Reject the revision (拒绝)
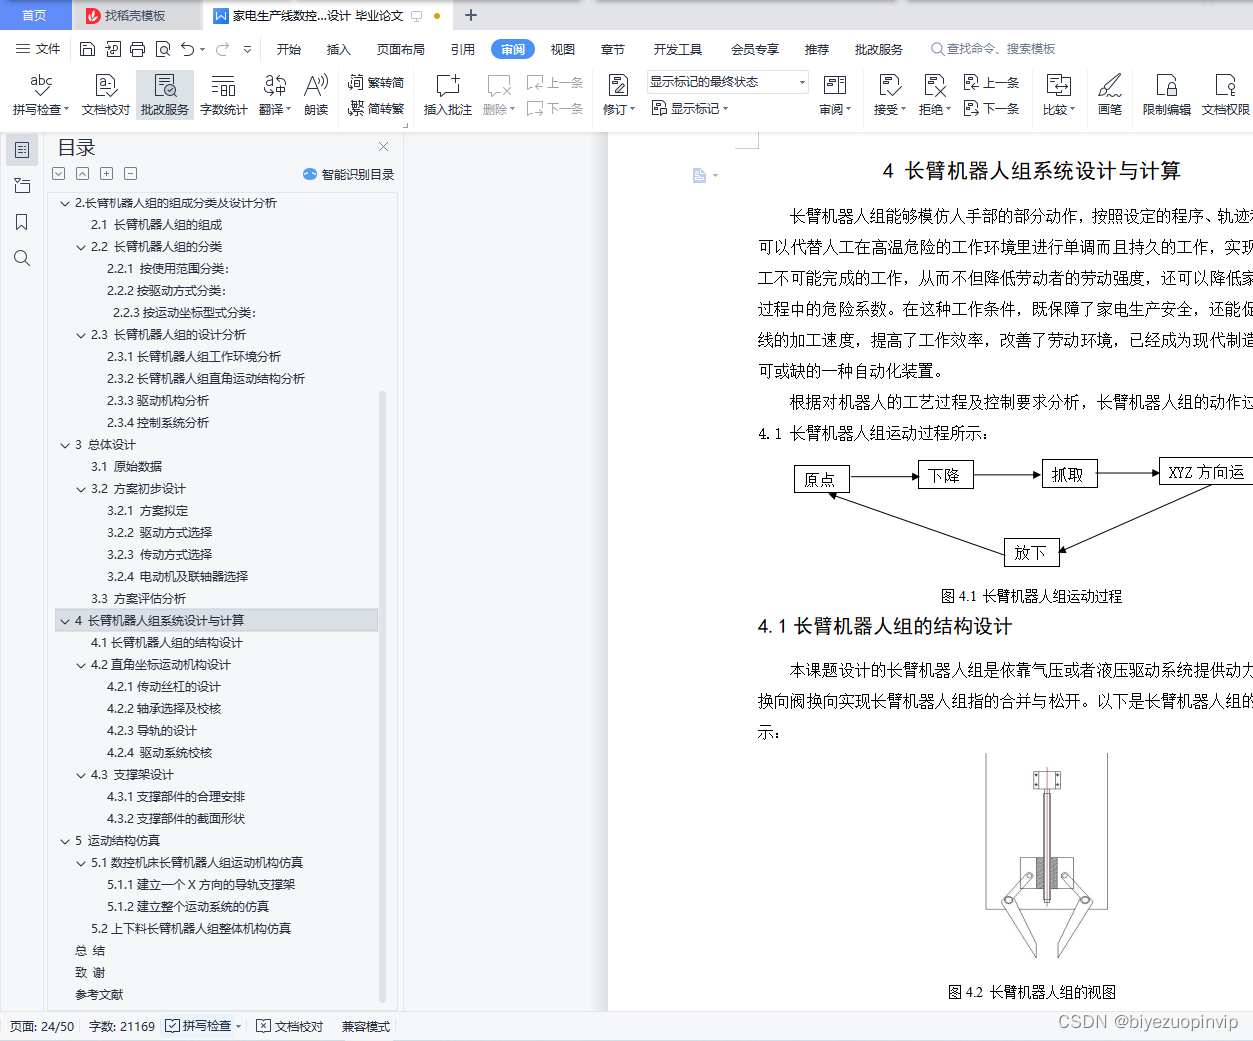This screenshot has height=1041, width=1253. click(935, 95)
